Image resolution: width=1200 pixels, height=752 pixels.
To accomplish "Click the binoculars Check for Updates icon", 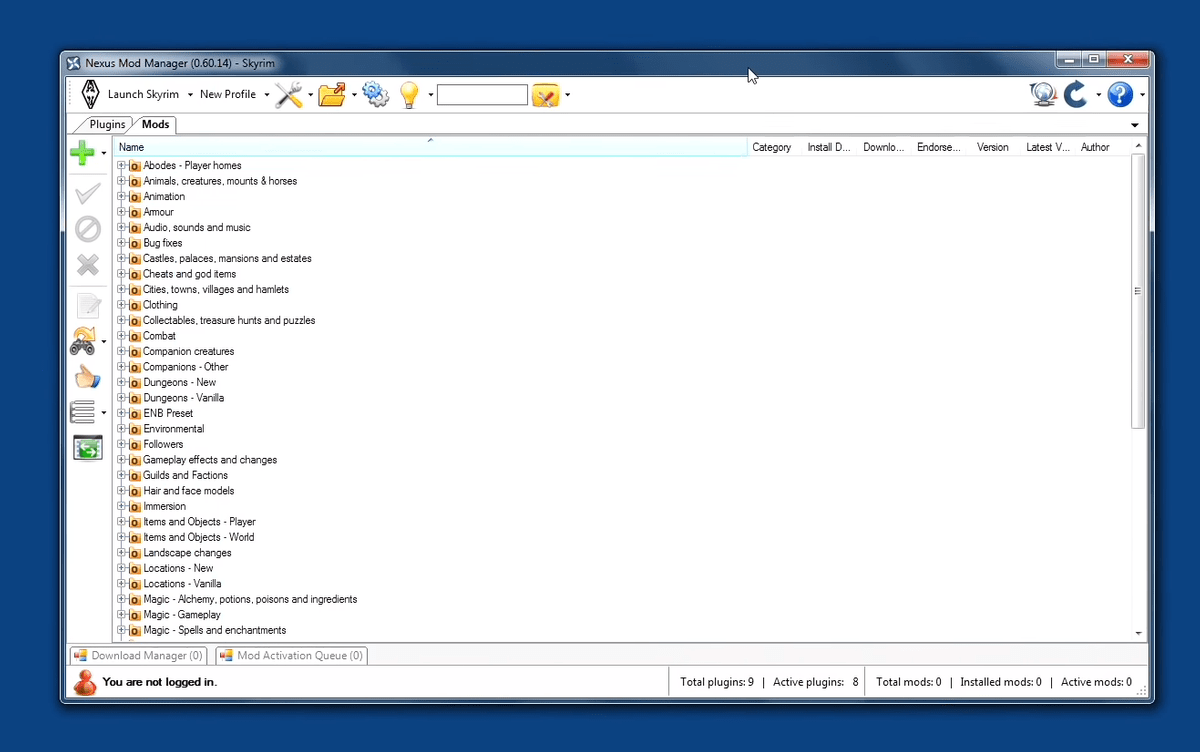I will coord(84,341).
